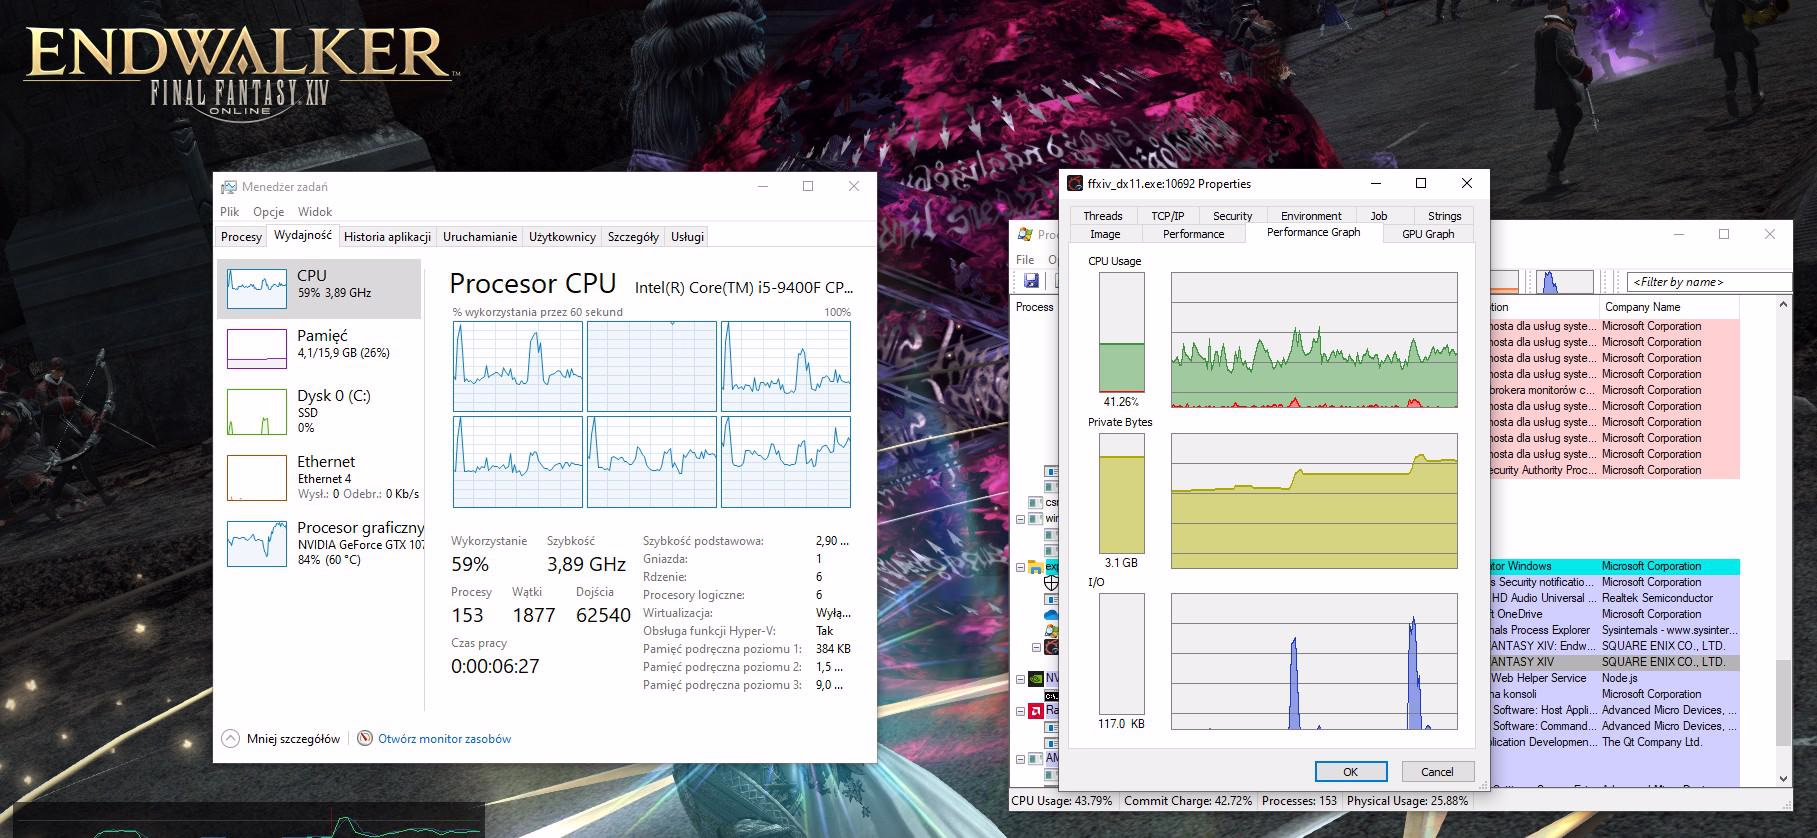Click the I/O mini graph in Process Explorer toolbar
The height and width of the screenshot is (838, 1817).
click(x=1564, y=282)
